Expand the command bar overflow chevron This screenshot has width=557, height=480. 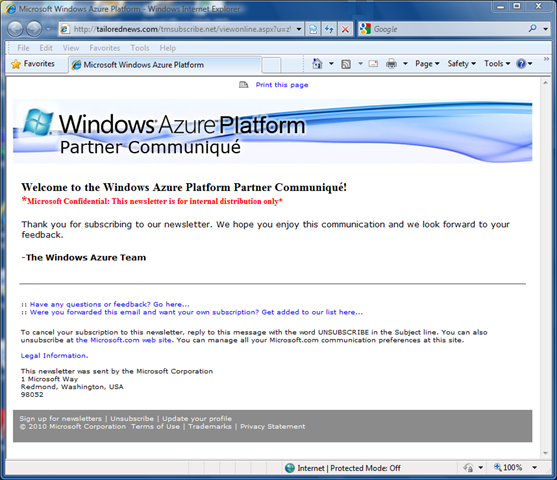click(546, 59)
